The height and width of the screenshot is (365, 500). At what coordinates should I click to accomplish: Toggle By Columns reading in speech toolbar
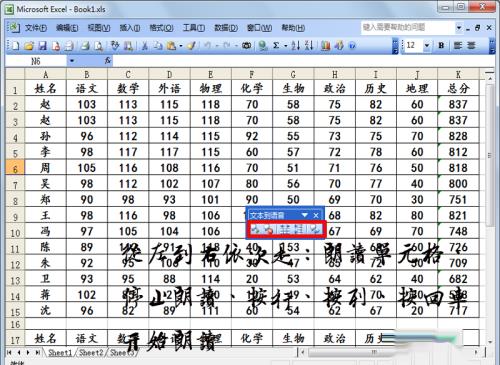298,229
